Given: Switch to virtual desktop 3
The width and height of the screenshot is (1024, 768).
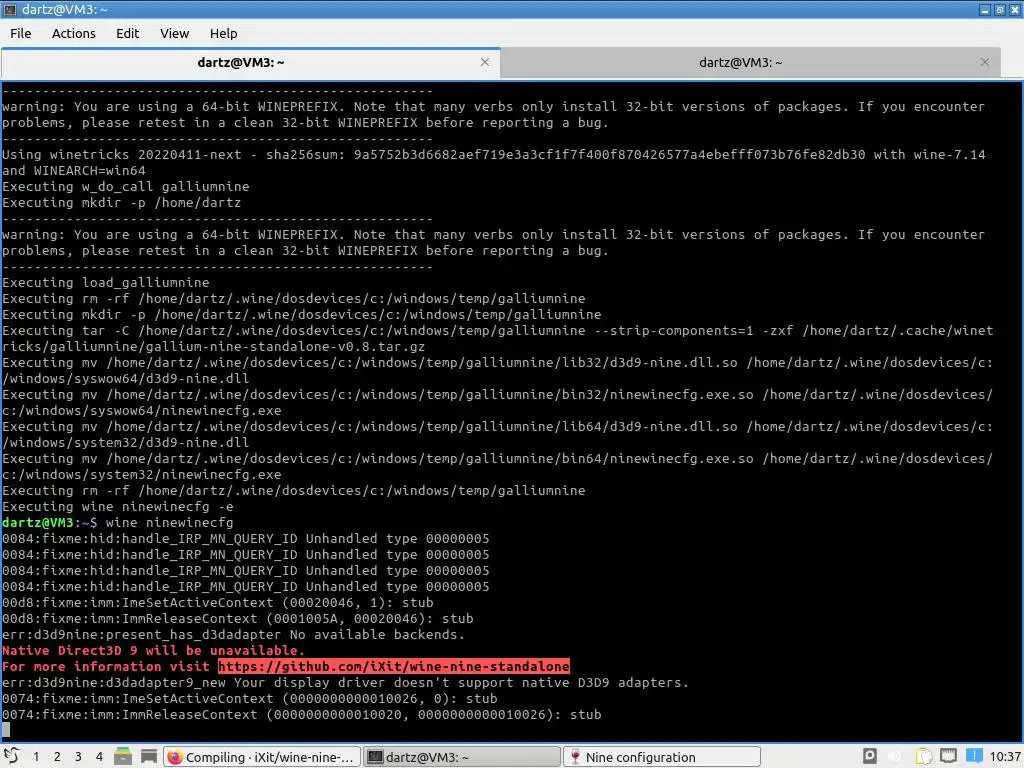Looking at the screenshot, I should [x=78, y=756].
